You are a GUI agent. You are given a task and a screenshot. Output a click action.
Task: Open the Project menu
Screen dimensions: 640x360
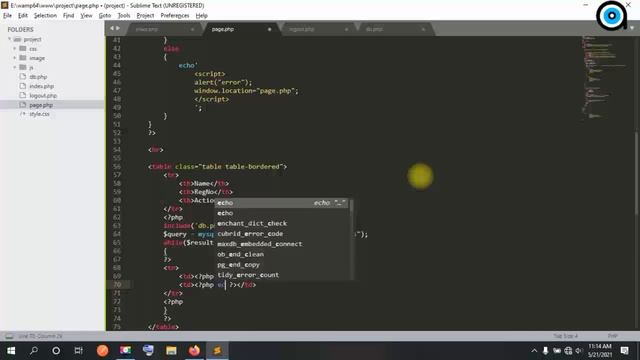pyautogui.click(x=145, y=16)
